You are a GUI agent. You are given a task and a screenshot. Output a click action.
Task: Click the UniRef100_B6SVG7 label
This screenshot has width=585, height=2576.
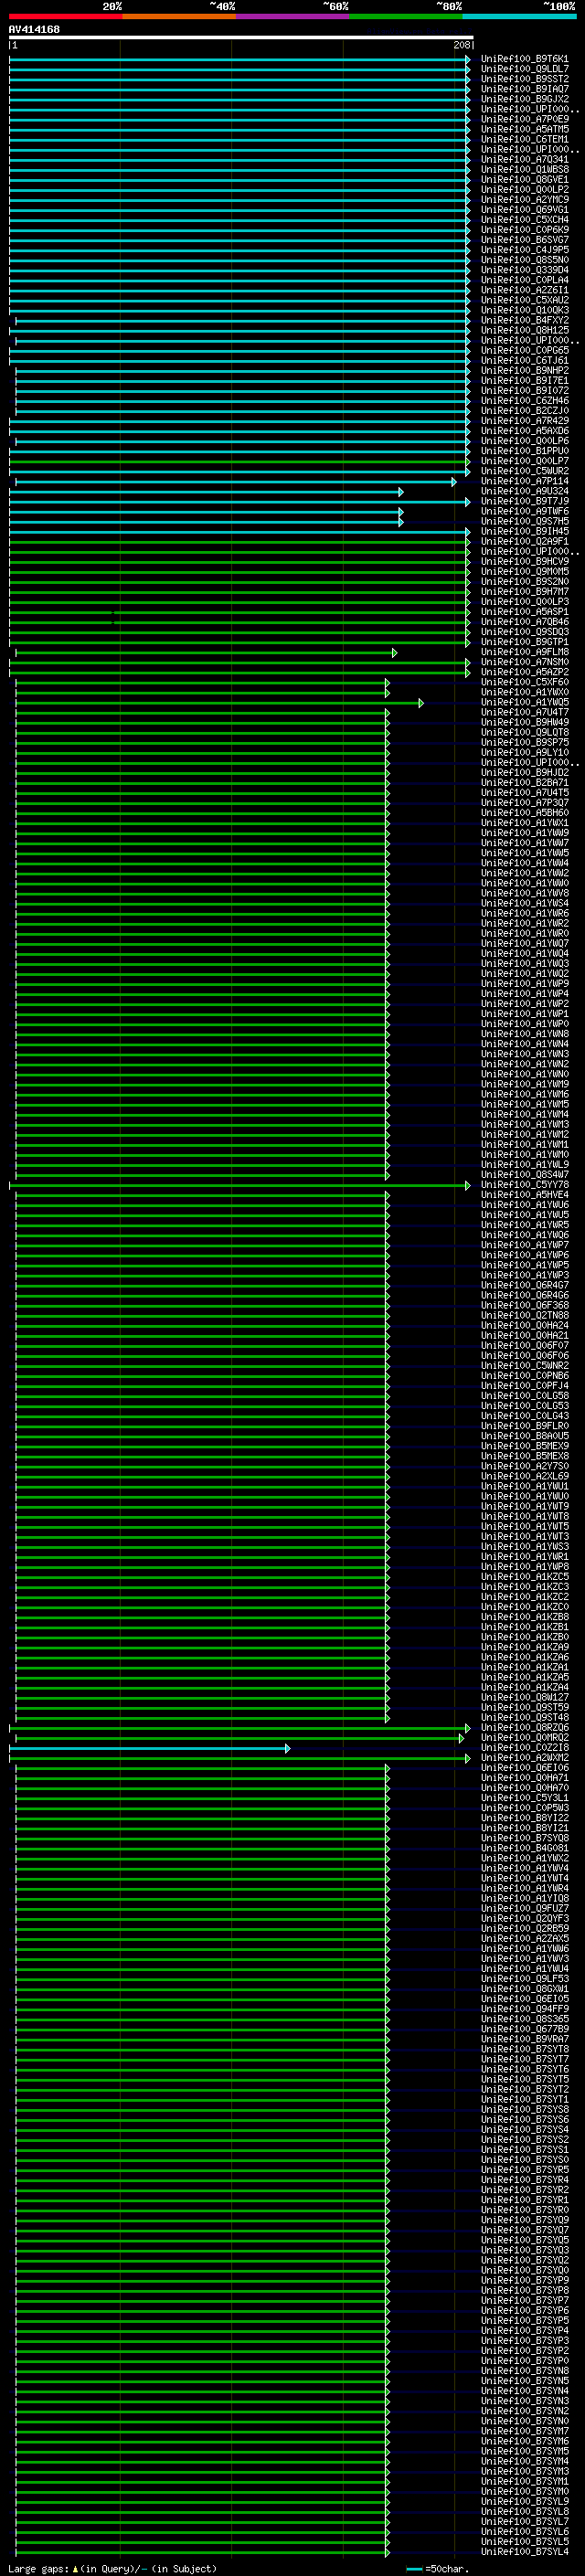[525, 240]
